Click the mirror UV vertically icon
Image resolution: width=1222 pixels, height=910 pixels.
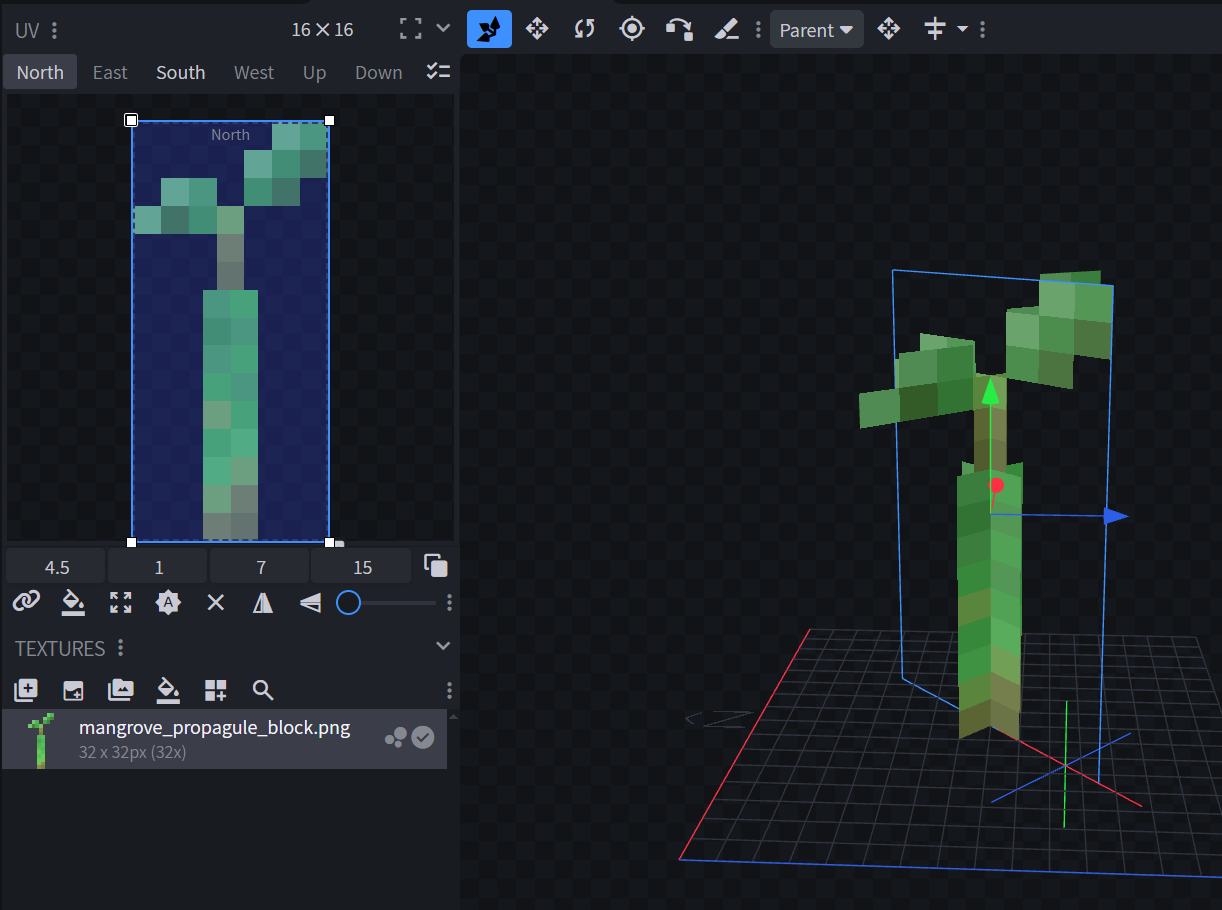(310, 602)
